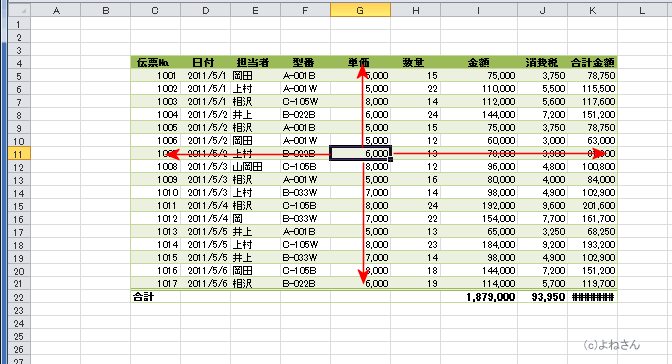
Task: Select tax cell 3,250
Action: coord(543,232)
